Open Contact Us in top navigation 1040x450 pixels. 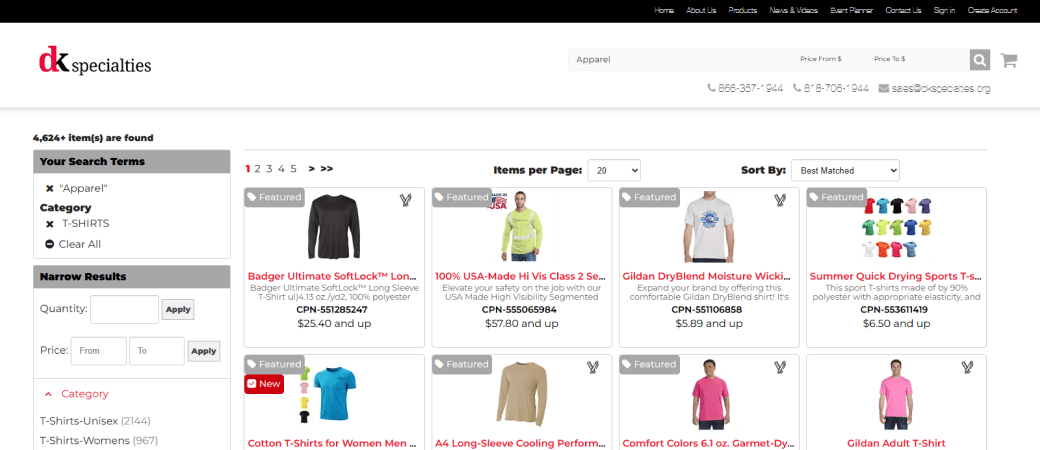(903, 11)
